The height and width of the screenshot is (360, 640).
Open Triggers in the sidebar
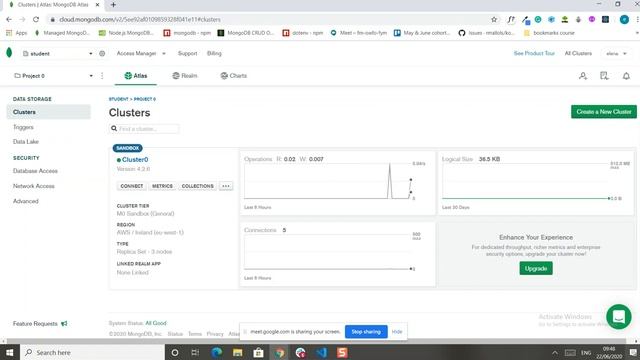[x=23, y=127]
